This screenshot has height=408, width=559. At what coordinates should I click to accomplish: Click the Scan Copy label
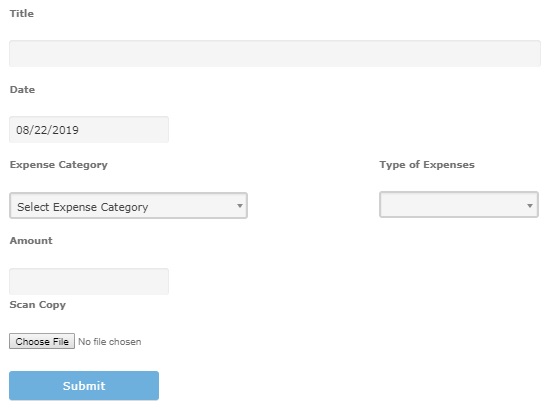38,305
